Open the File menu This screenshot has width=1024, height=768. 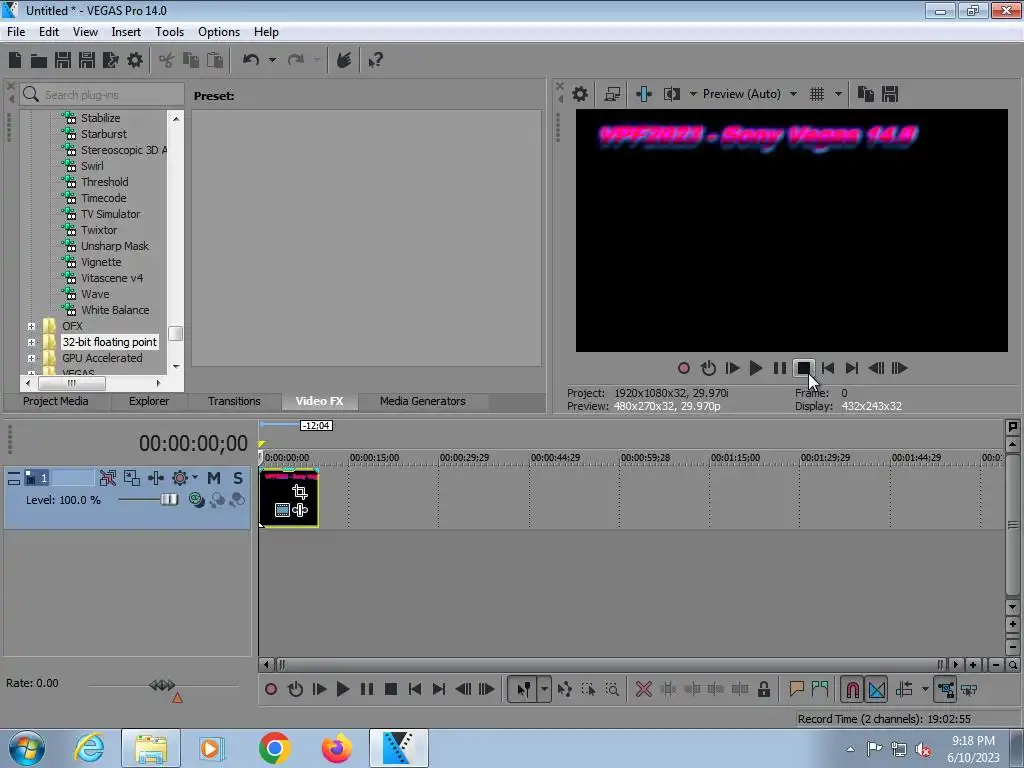tap(16, 31)
